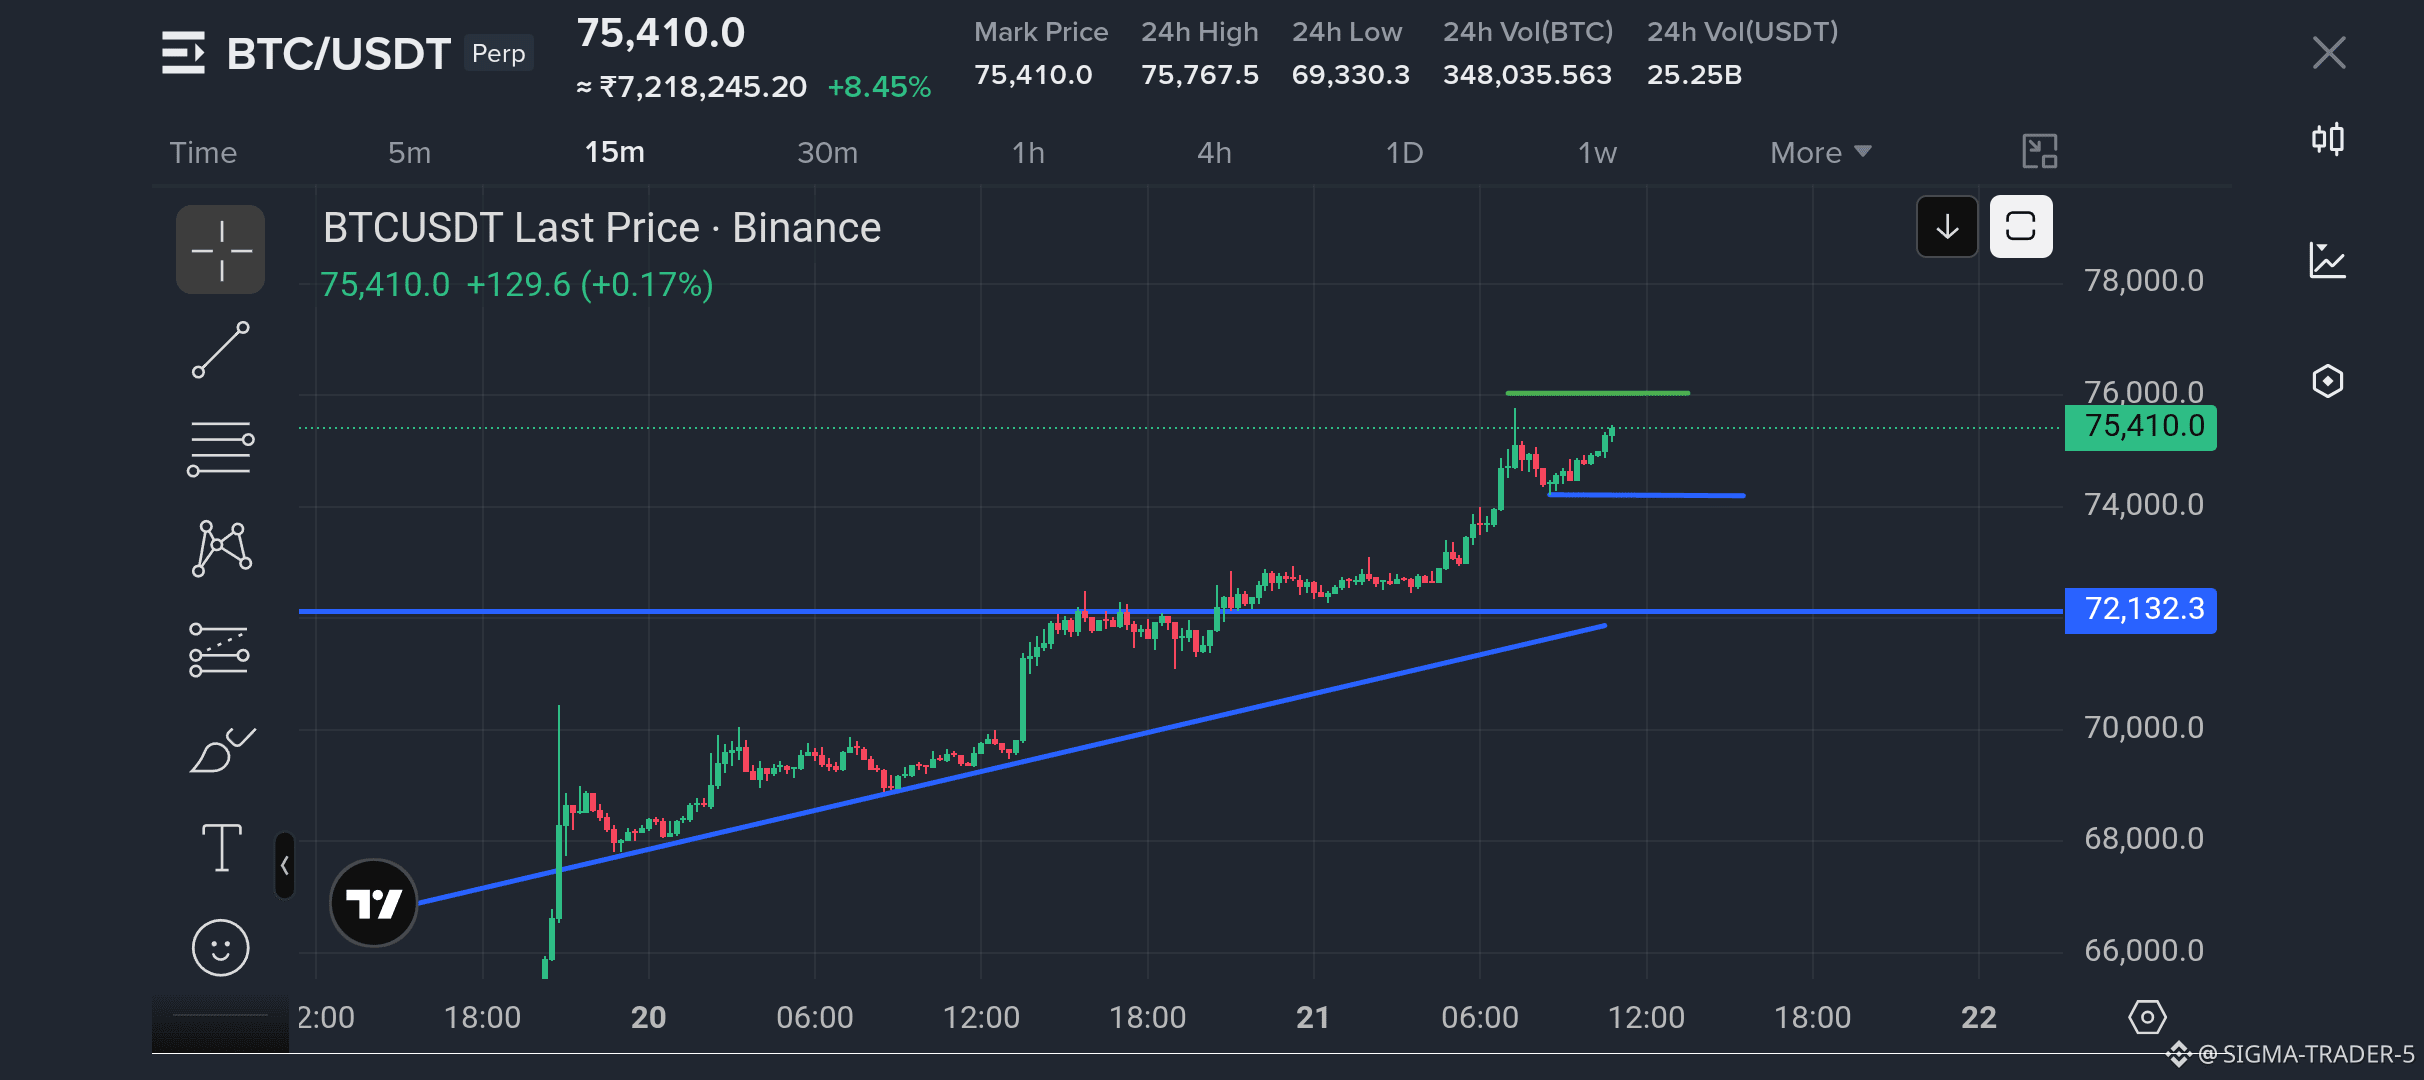The width and height of the screenshot is (2424, 1080).
Task: Open chart settings gear near time axis
Action: 2147,1017
